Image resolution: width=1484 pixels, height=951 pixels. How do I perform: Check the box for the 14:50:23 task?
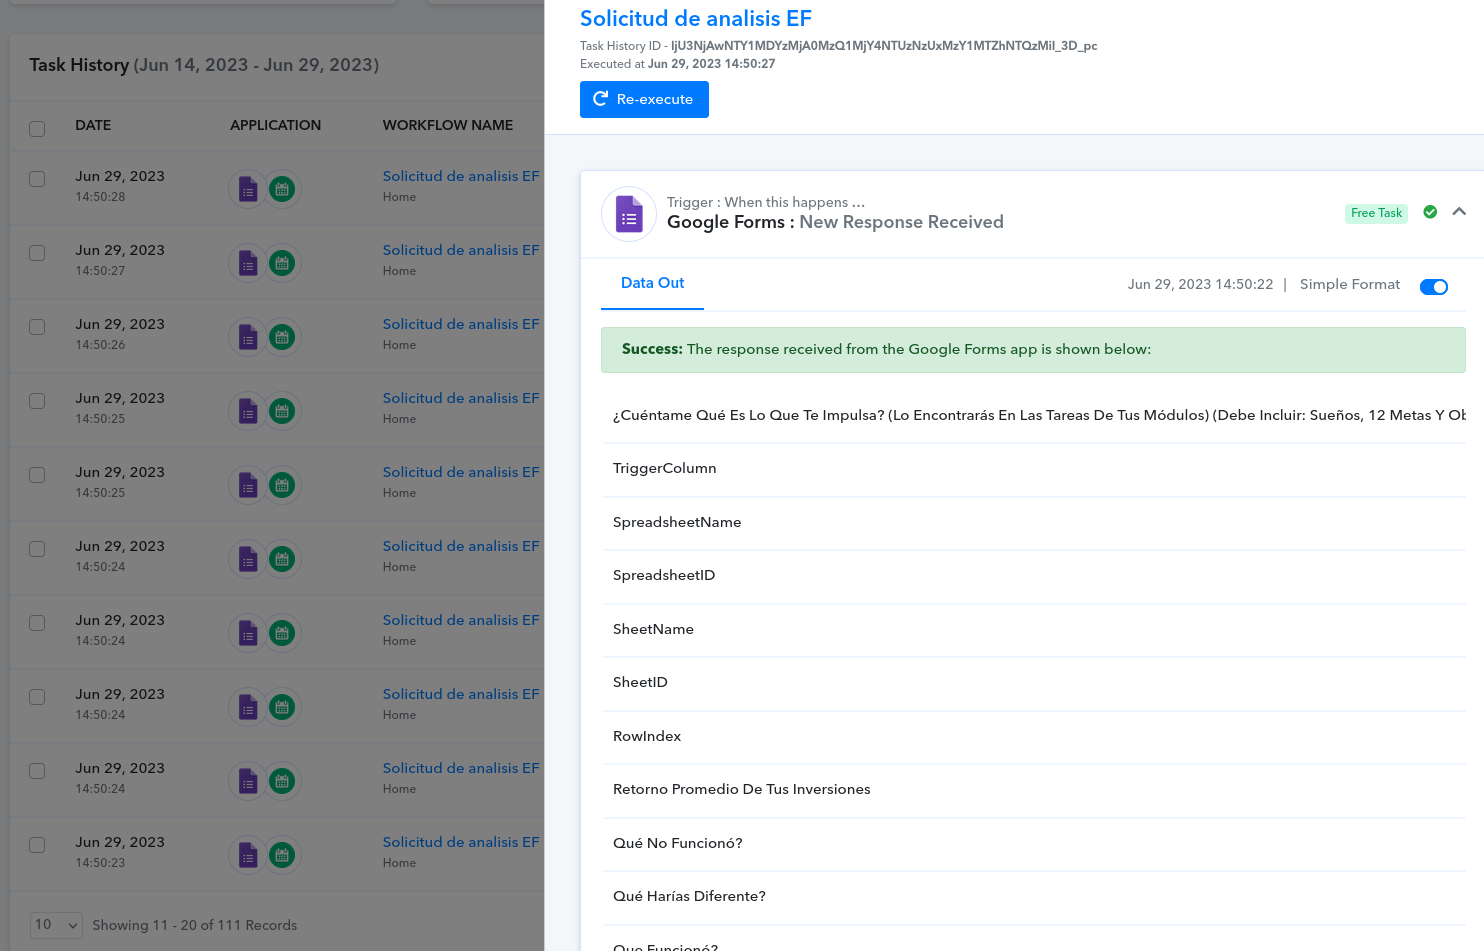tap(37, 845)
